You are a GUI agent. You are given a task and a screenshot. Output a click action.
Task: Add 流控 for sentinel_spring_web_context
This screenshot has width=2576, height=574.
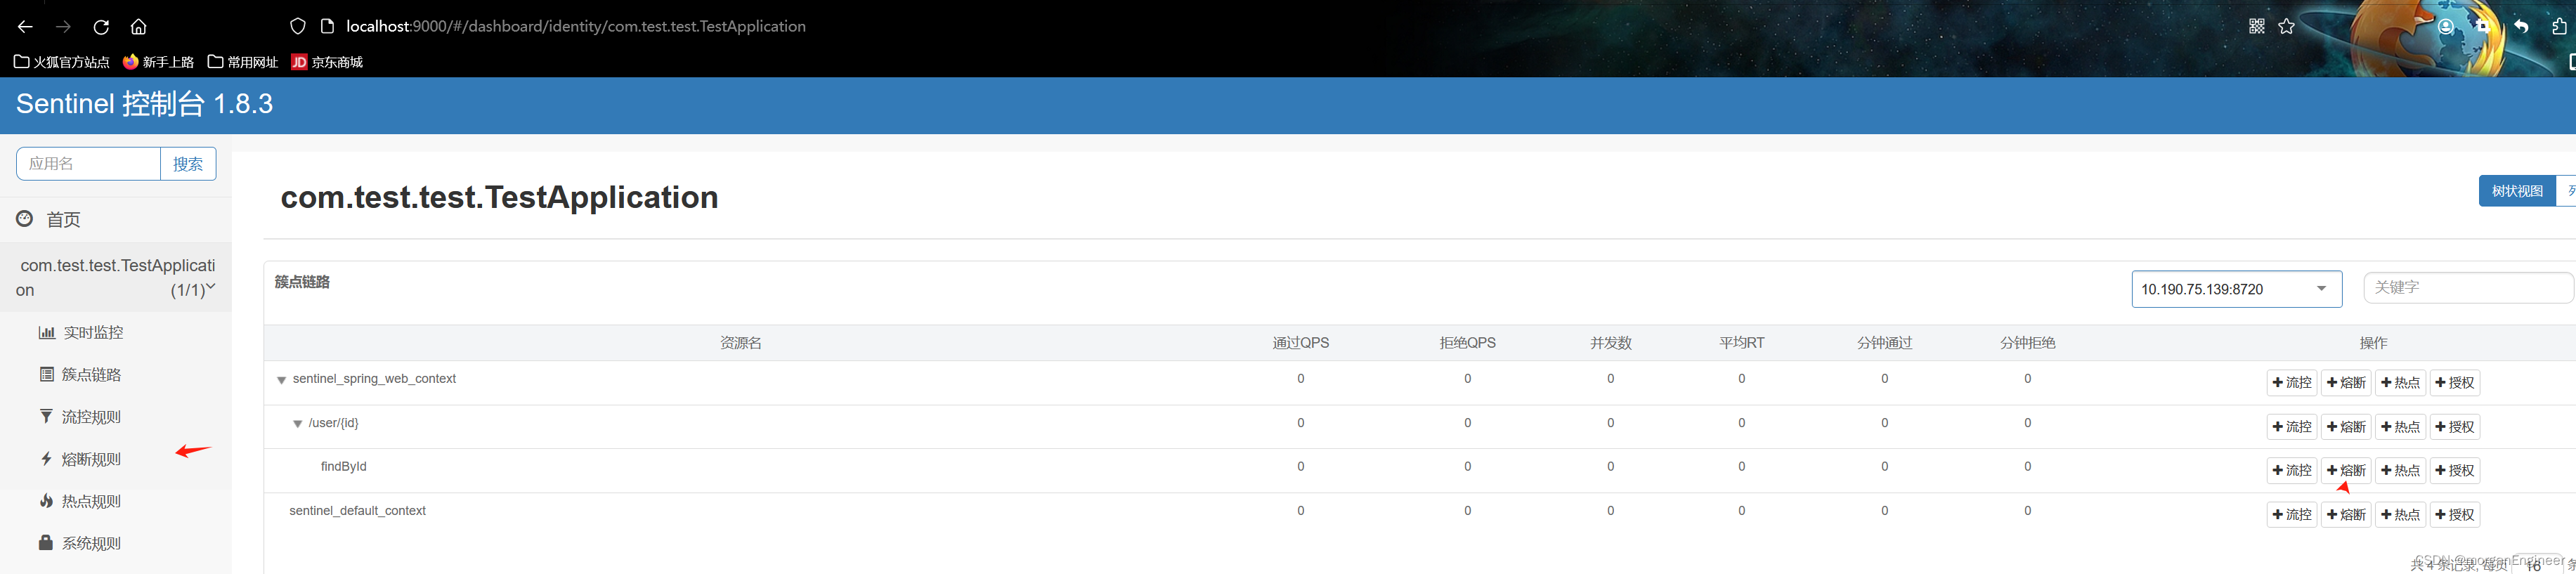[2292, 383]
